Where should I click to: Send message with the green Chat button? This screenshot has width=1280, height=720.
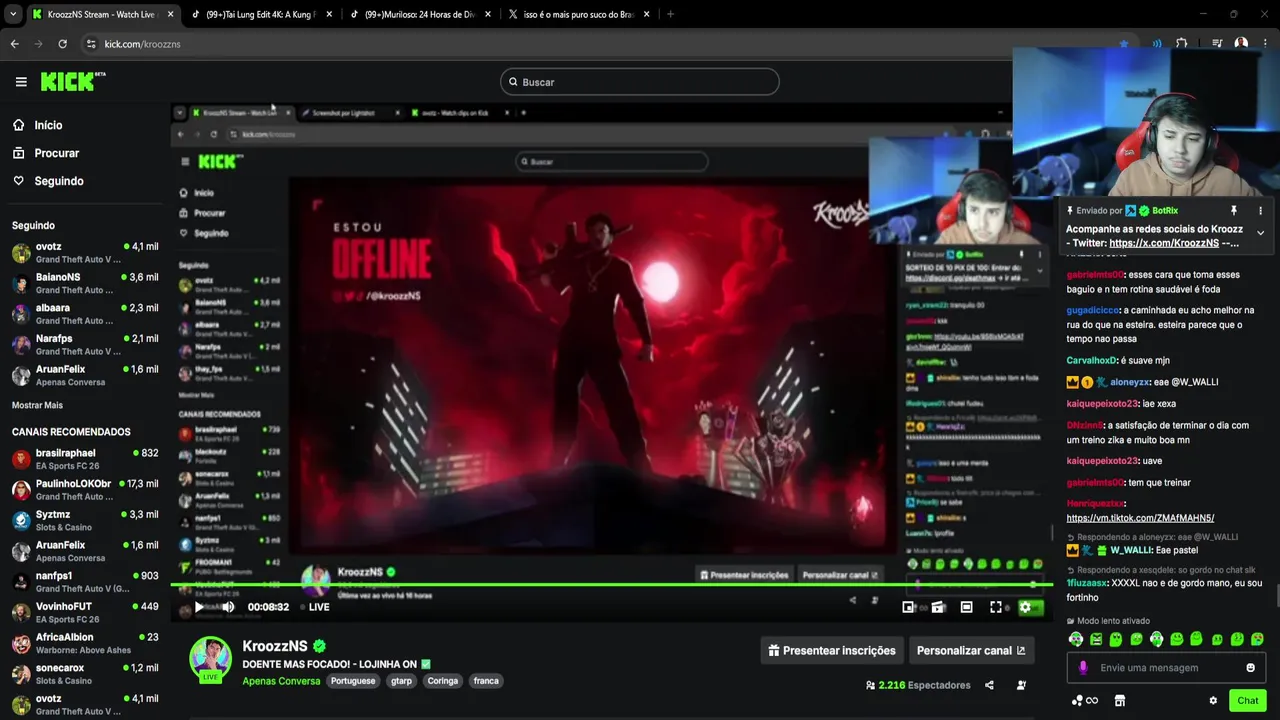1247,701
